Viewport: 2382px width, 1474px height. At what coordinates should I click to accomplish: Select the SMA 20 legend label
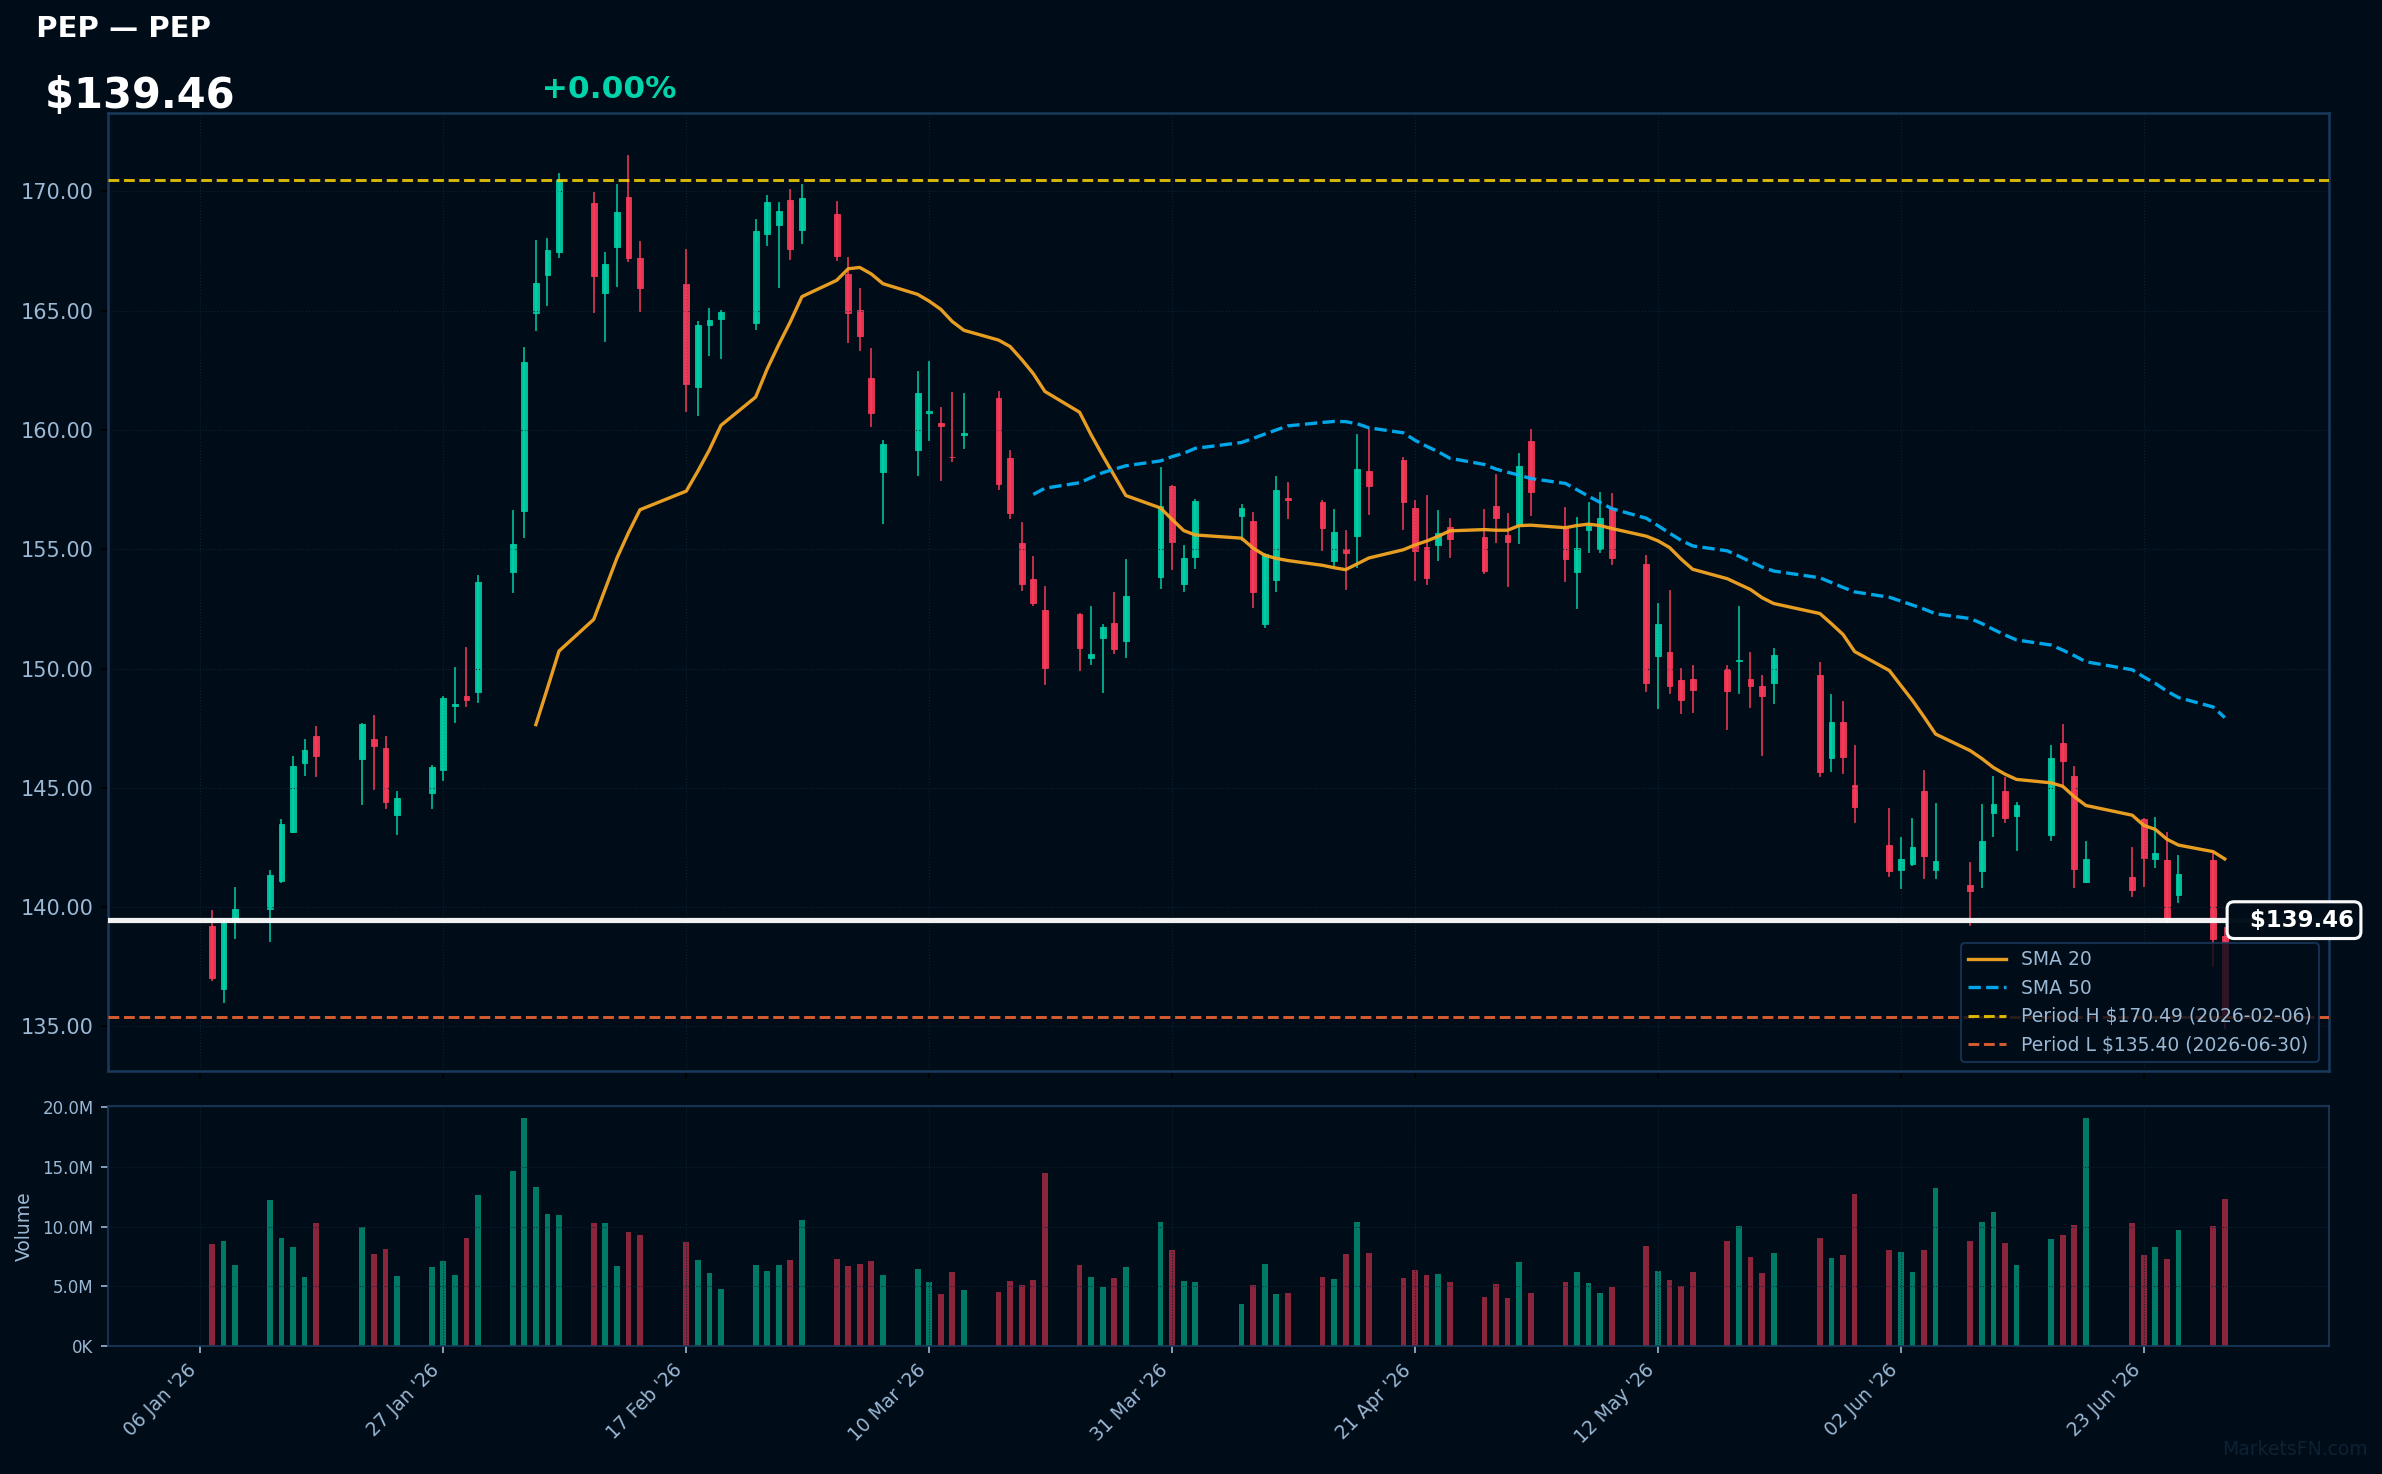[2056, 958]
